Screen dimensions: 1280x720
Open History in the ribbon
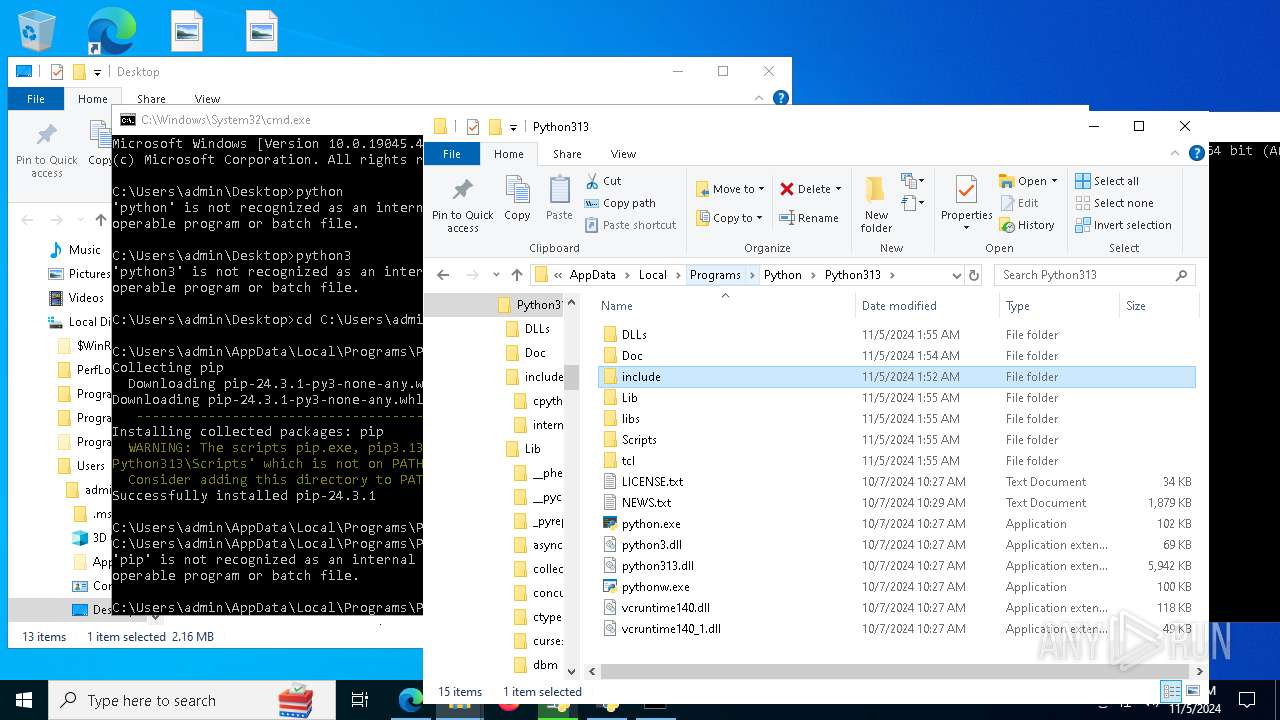tap(1027, 225)
